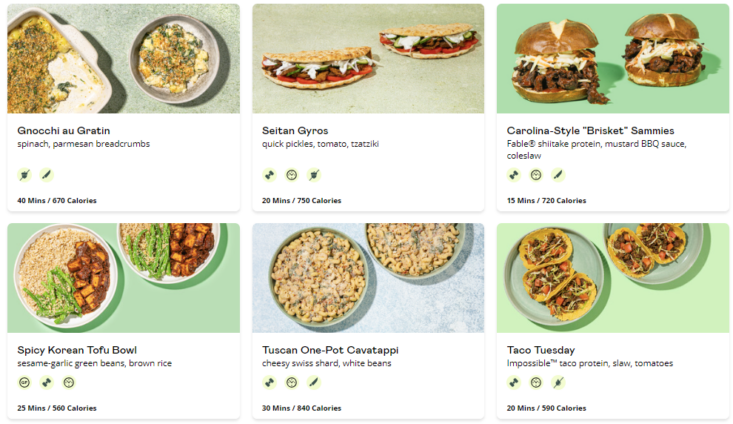Click the dumbbell icon under Tuscan One-Pot Cavatappi
The width and height of the screenshot is (733, 424).
tap(269, 383)
